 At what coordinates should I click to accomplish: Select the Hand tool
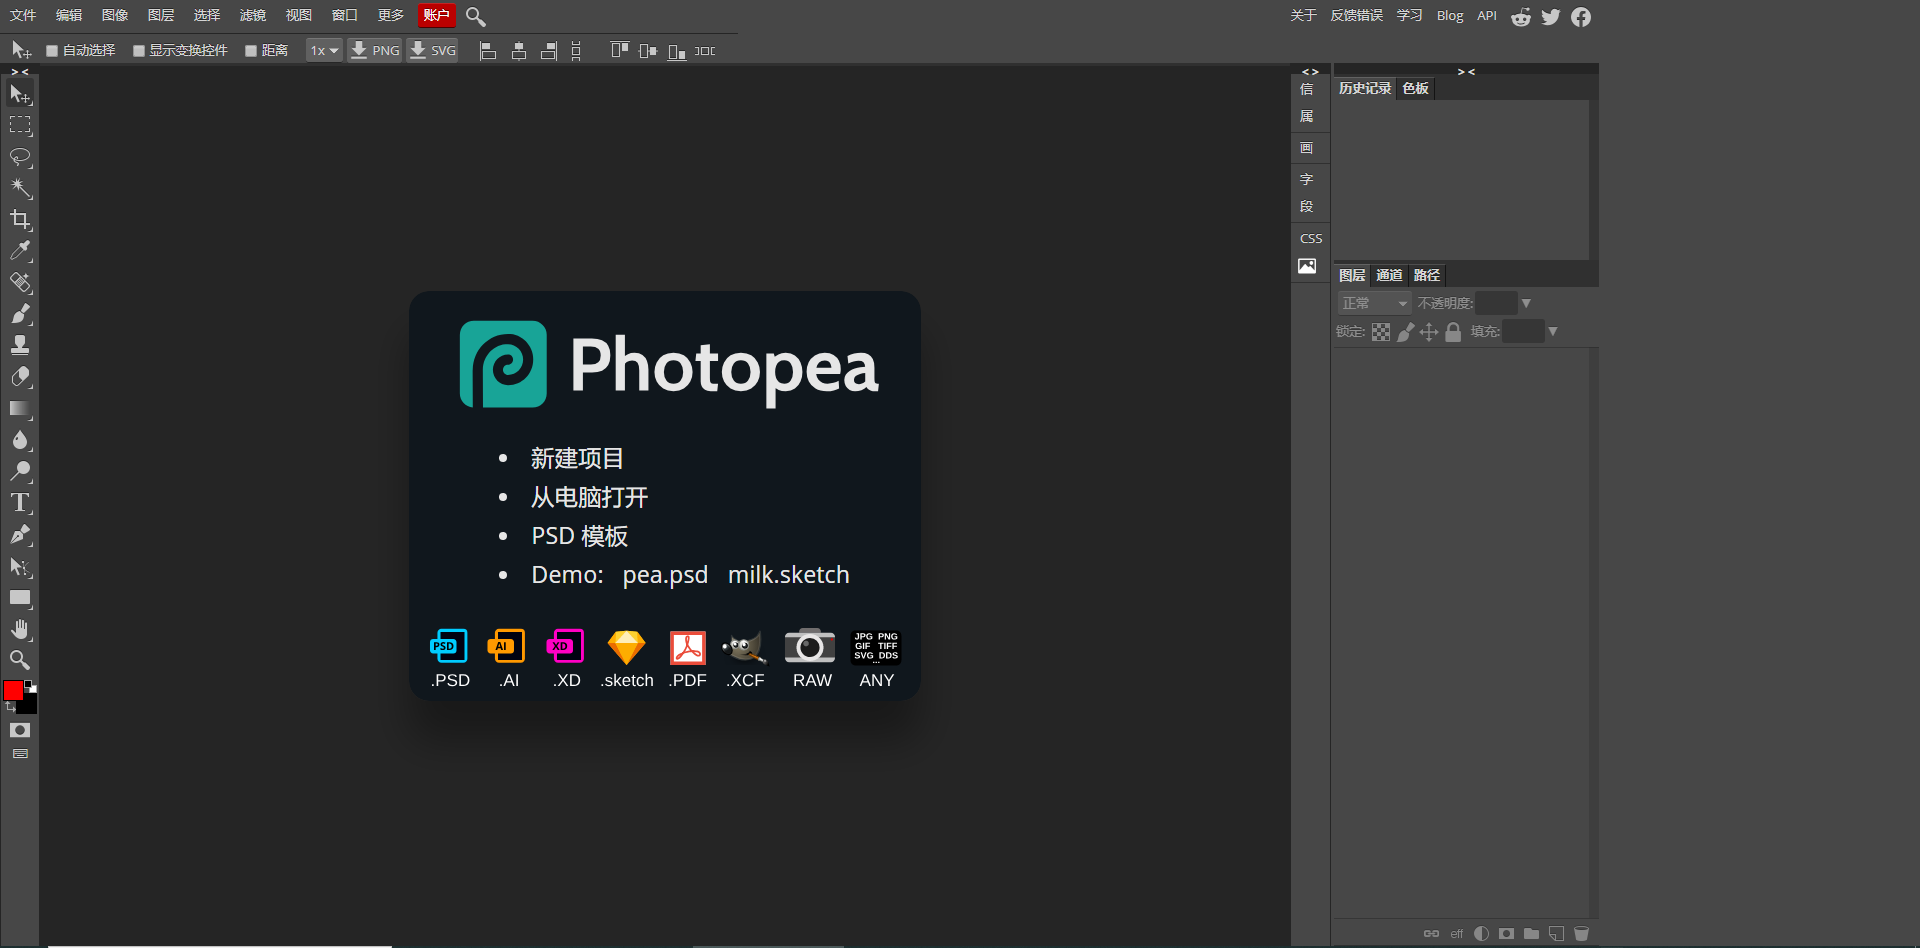(x=20, y=629)
